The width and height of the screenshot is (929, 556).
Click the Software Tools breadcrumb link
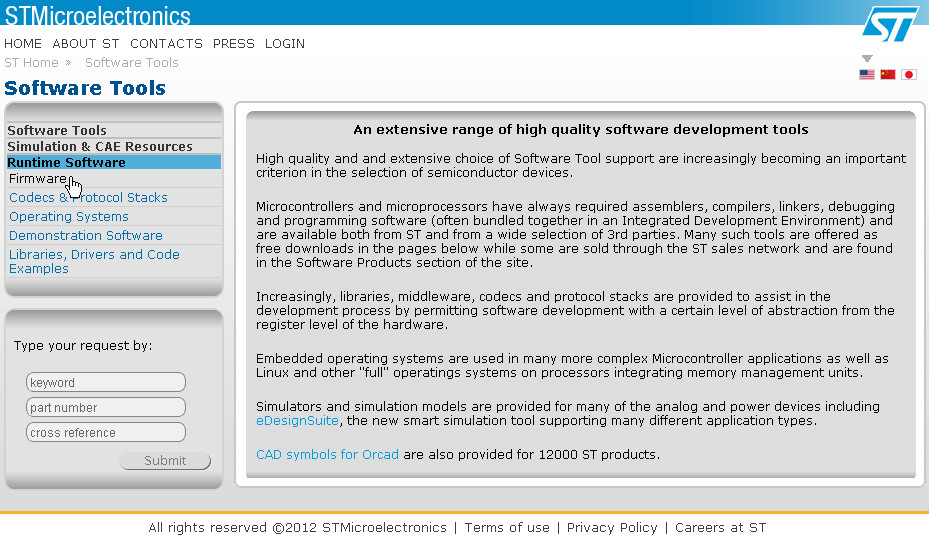132,63
